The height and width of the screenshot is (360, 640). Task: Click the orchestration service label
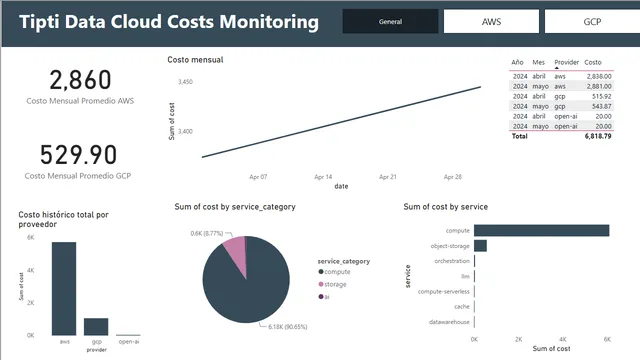click(452, 261)
